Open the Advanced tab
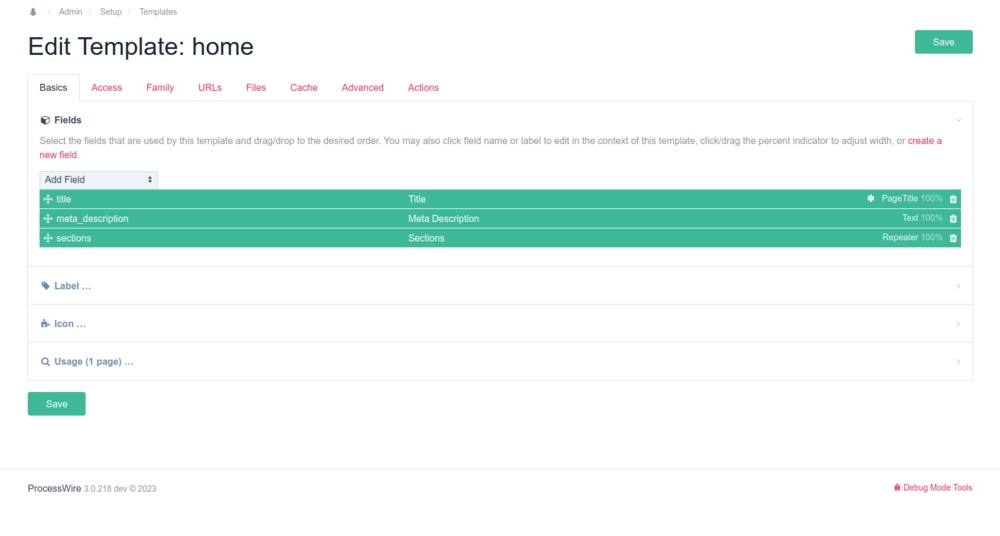 click(x=362, y=88)
